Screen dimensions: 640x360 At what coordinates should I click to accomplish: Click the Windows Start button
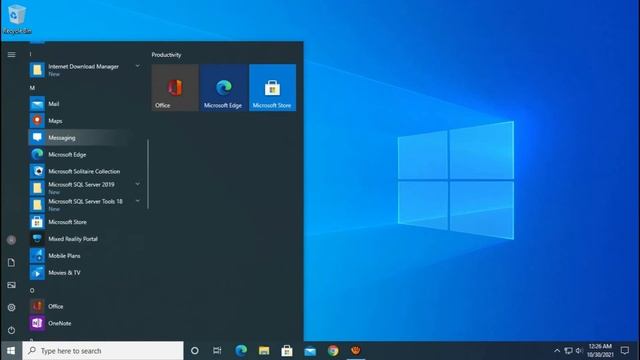pyautogui.click(x=11, y=351)
